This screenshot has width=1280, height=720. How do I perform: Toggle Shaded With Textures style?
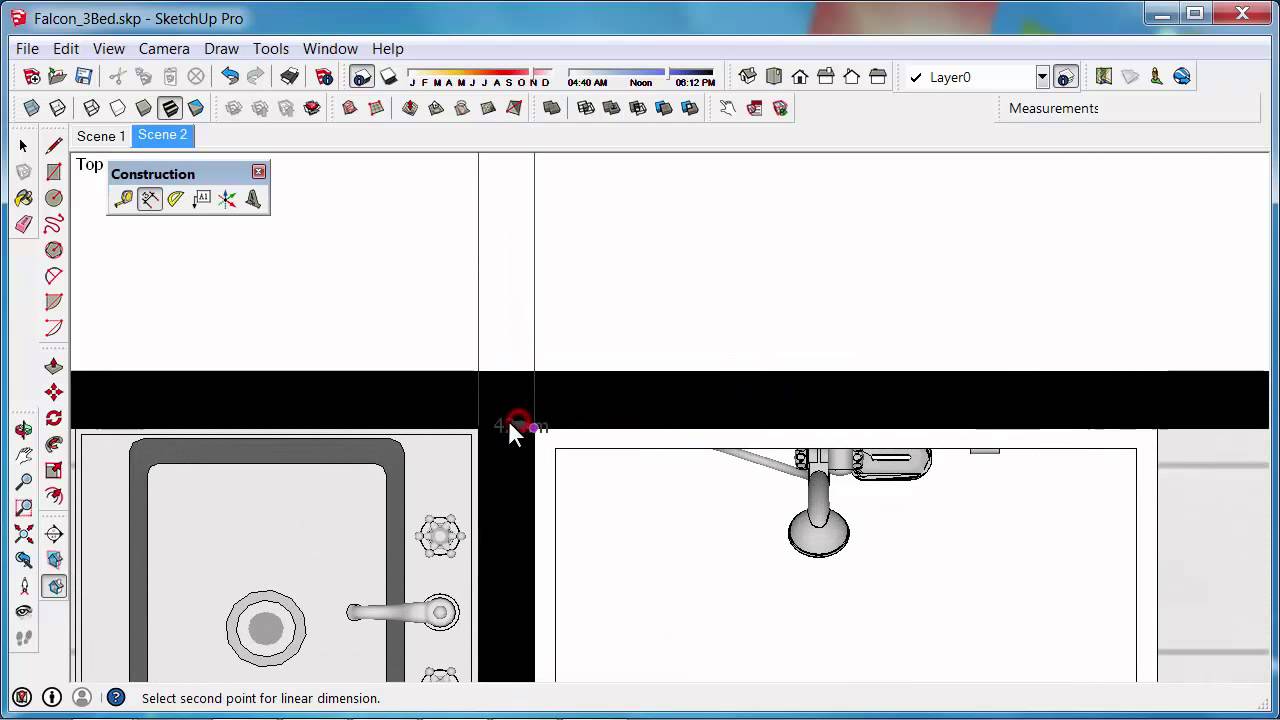[x=170, y=108]
